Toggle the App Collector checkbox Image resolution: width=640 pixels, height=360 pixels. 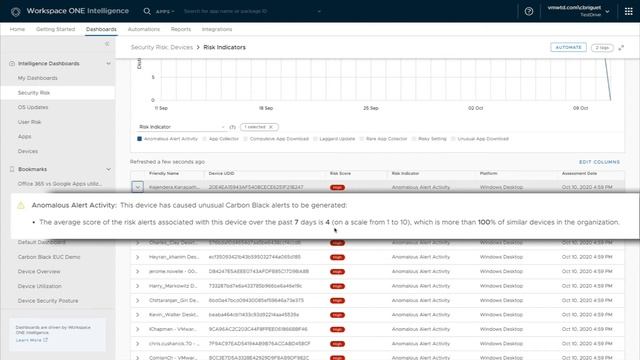204,139
